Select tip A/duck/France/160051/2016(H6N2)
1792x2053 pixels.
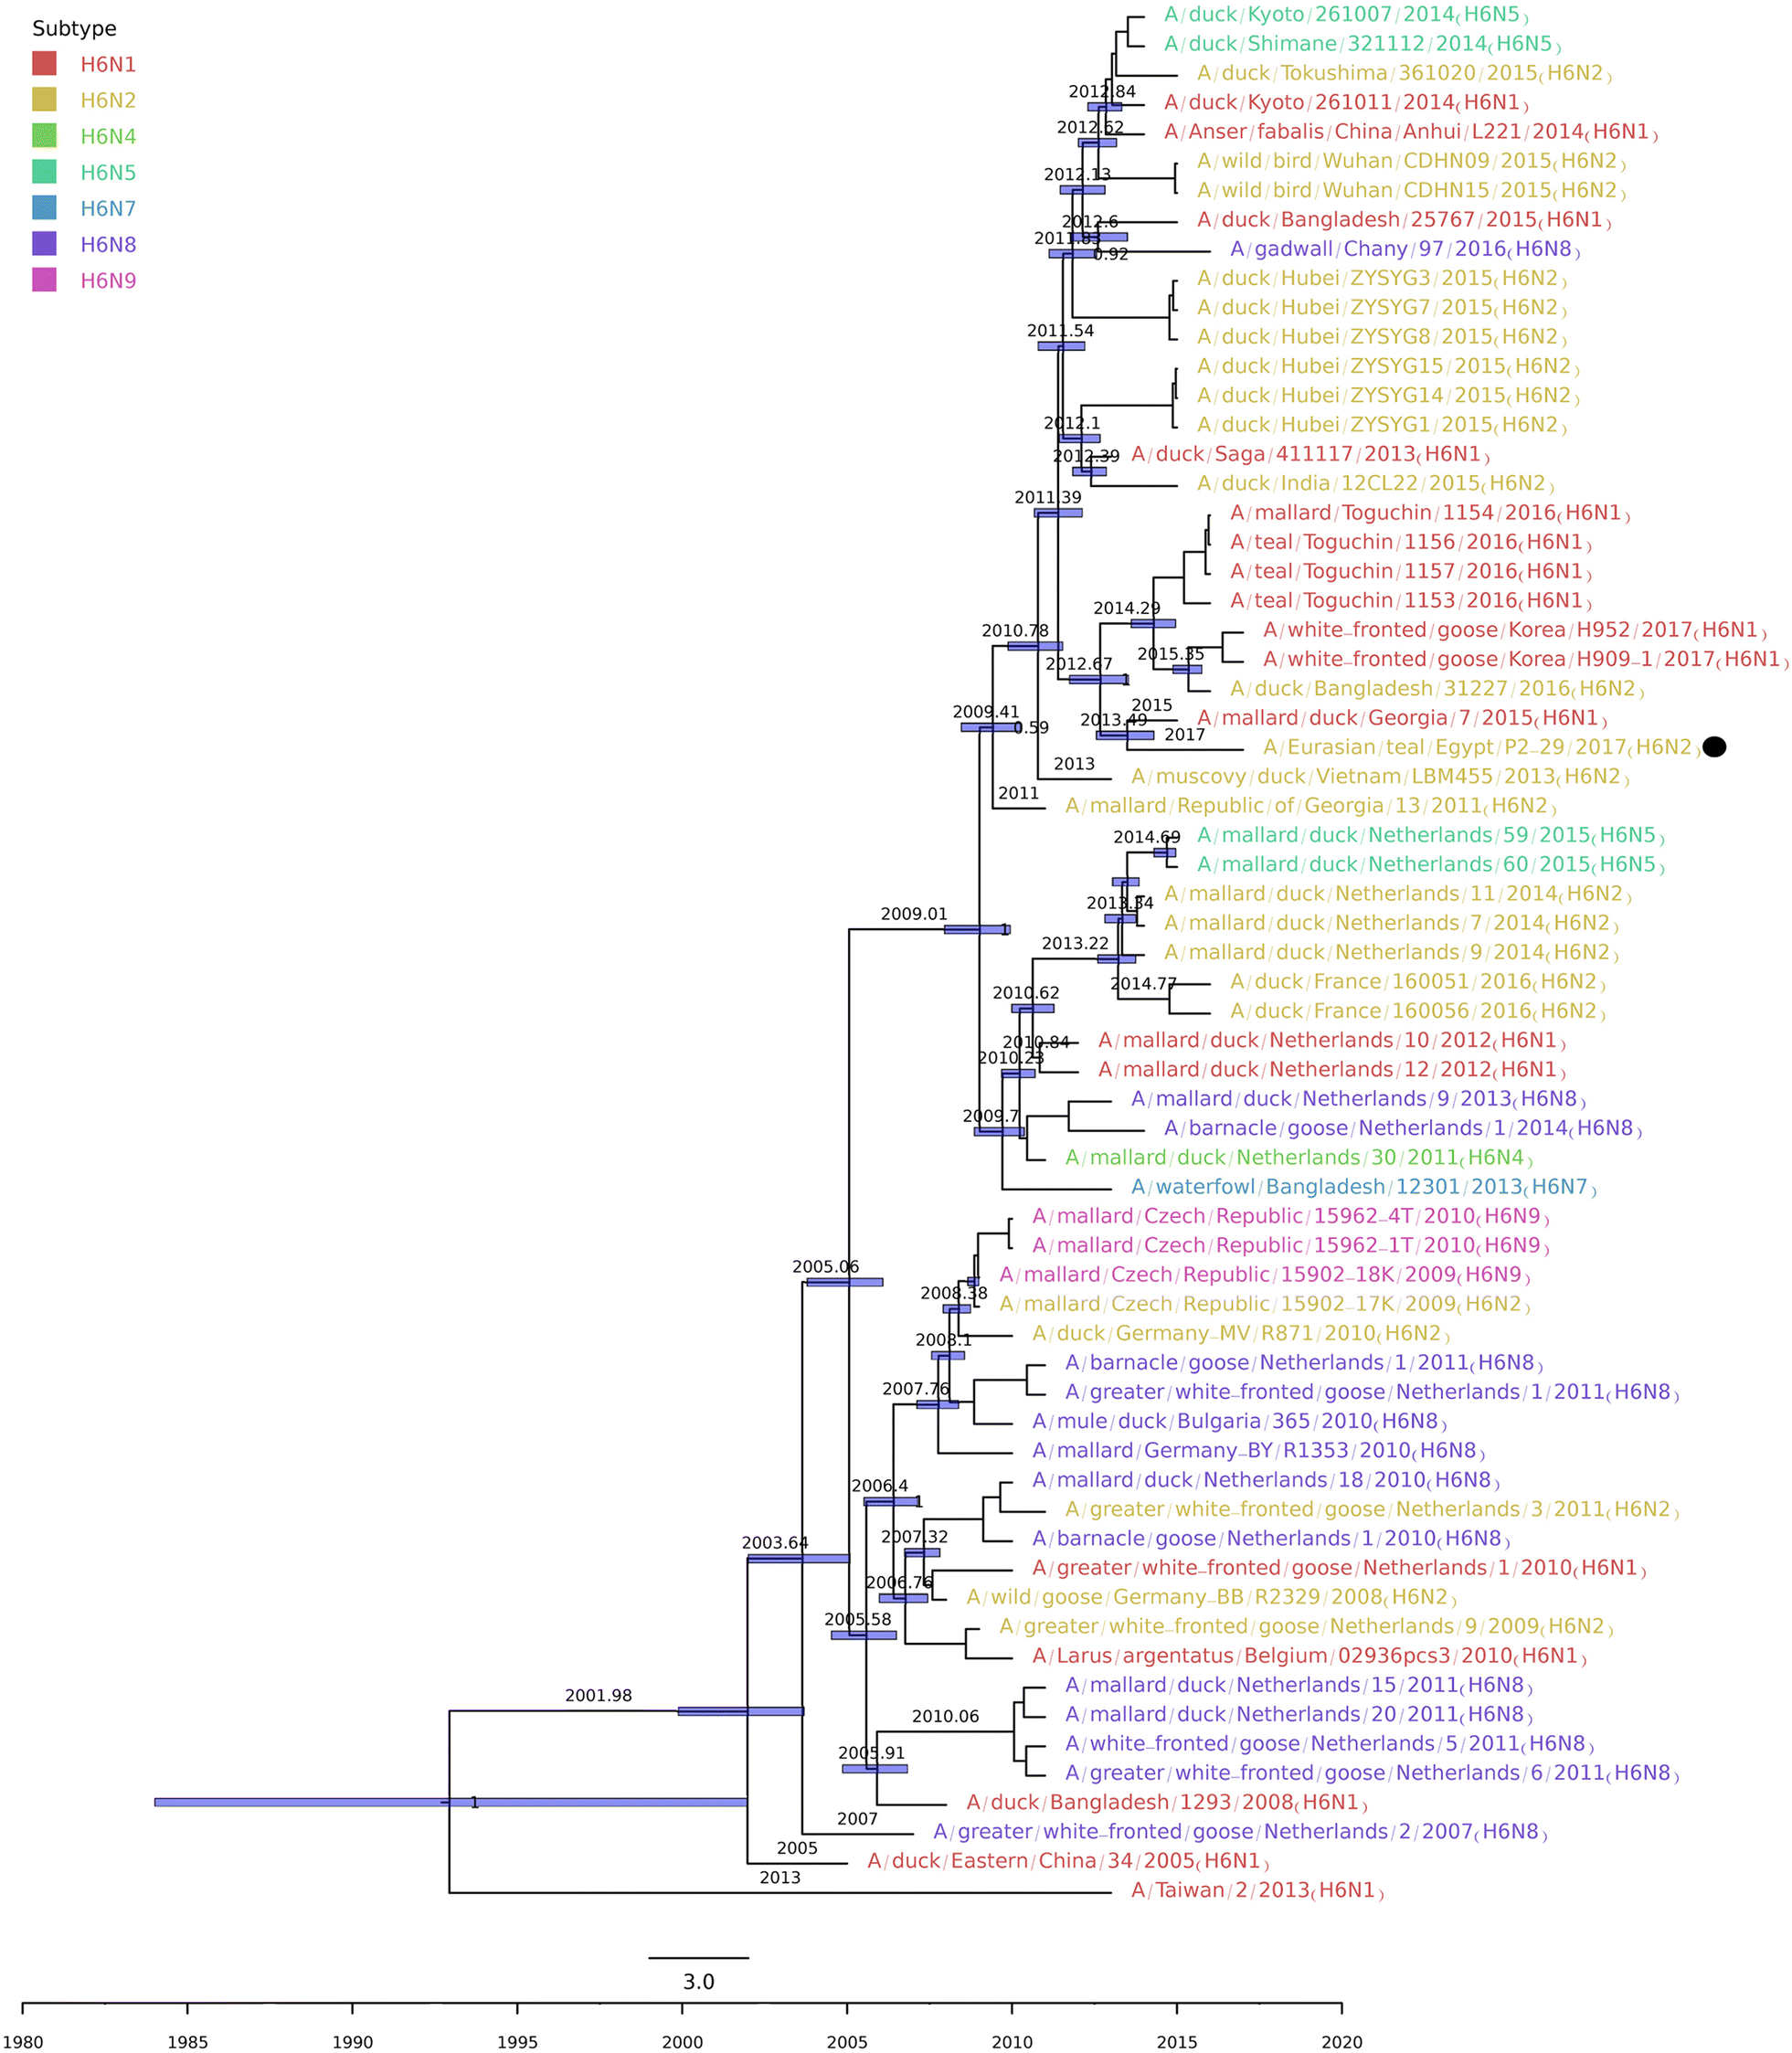point(1418,982)
